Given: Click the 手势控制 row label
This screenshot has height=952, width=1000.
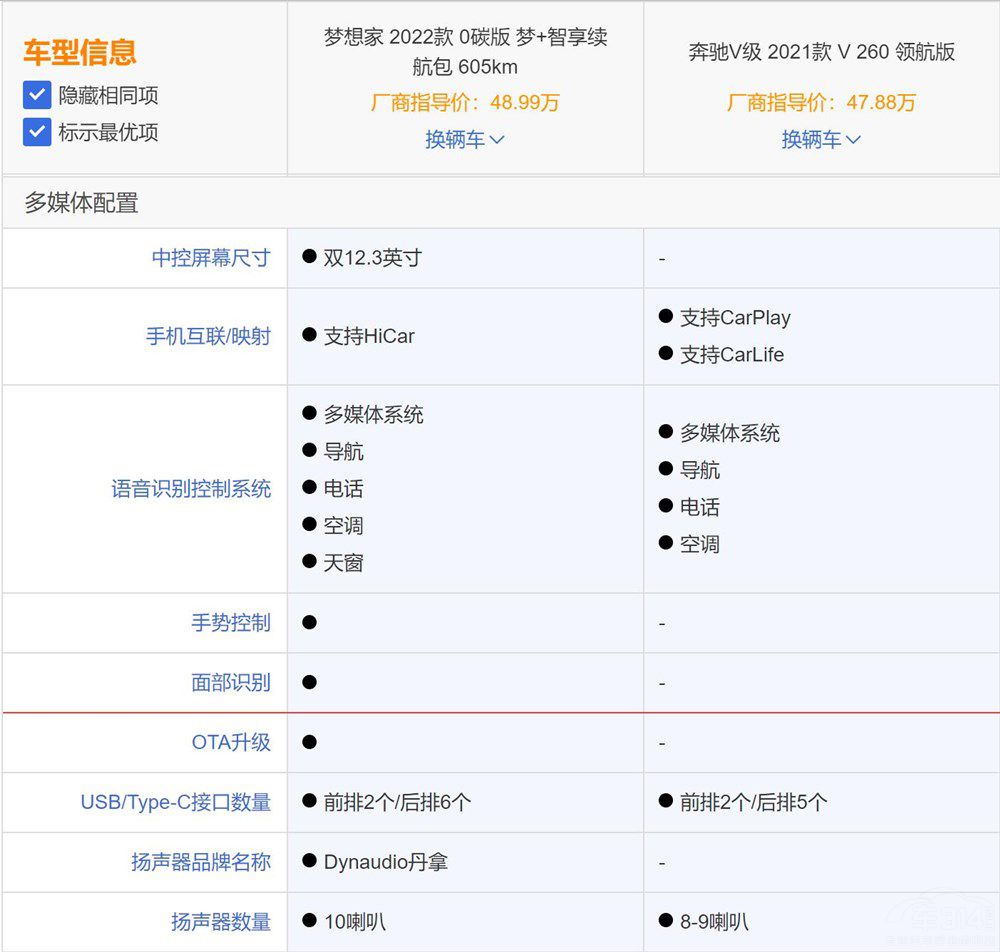Looking at the screenshot, I should pyautogui.click(x=232, y=622).
